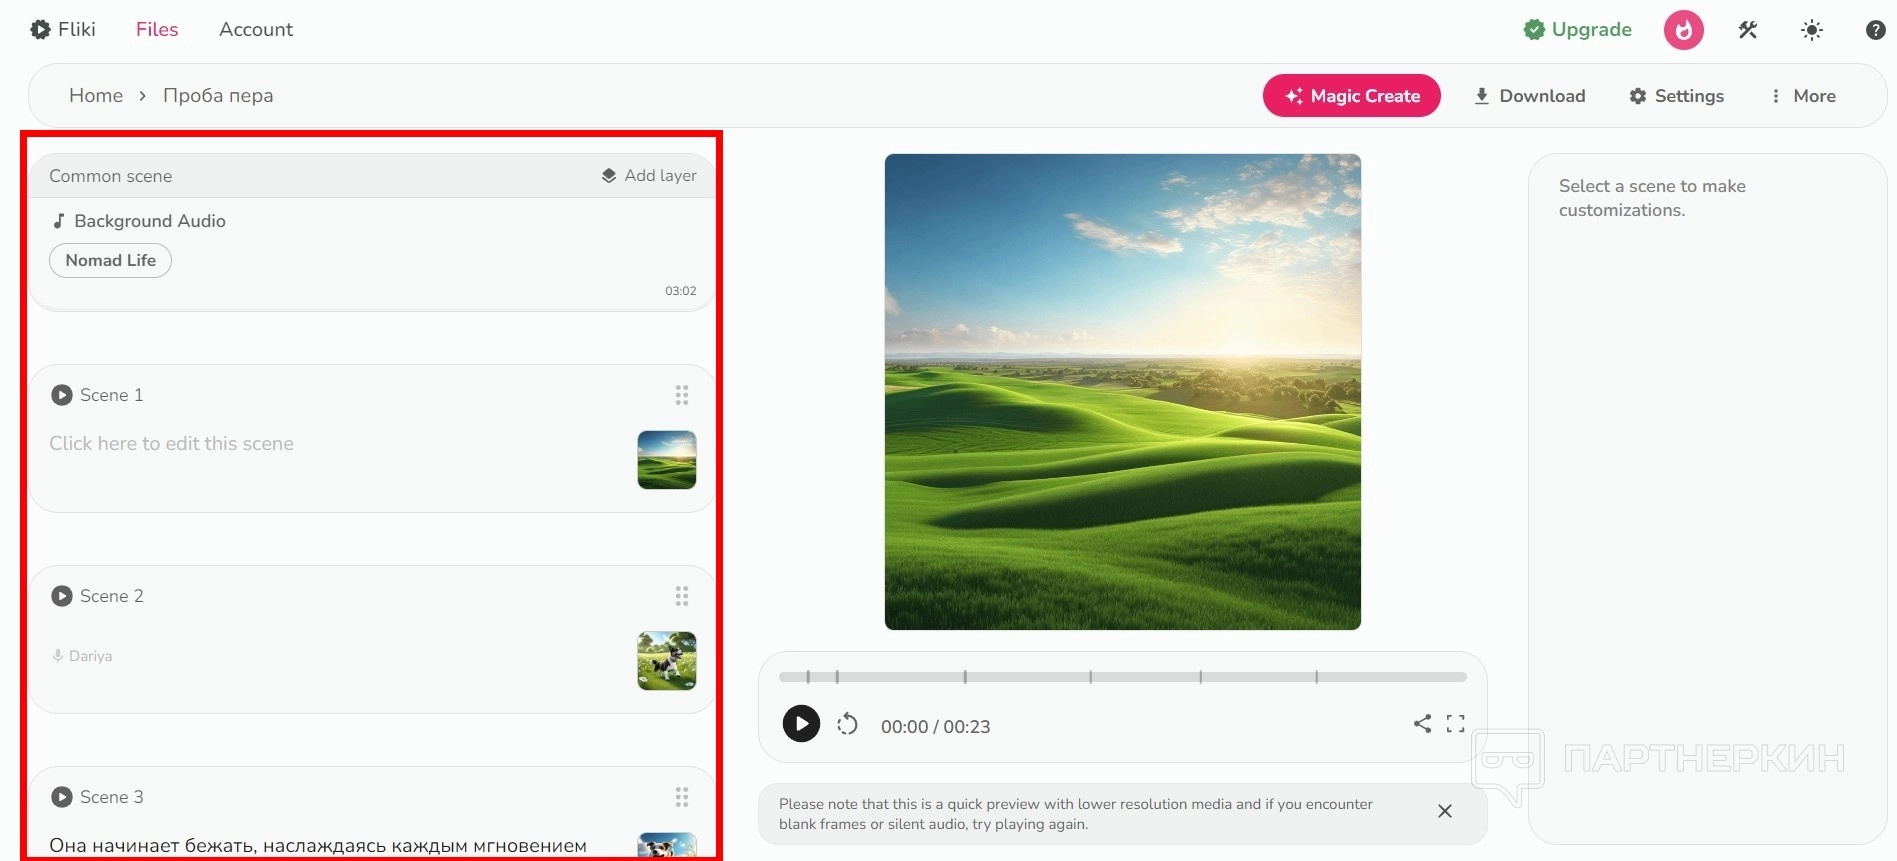Click the Scene 1 drag handle
The height and width of the screenshot is (861, 1897).
tap(682, 396)
